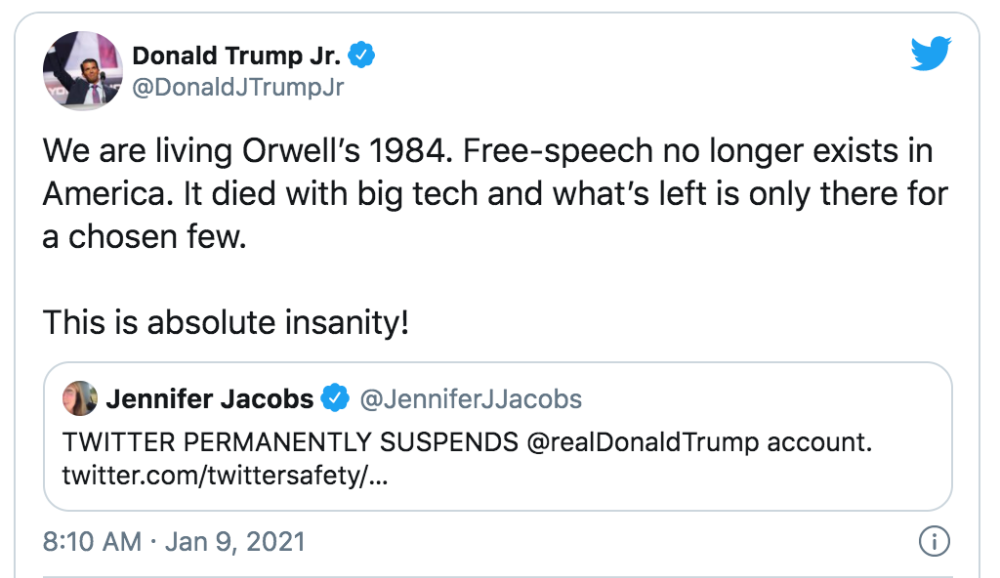The image size is (1000, 578).
Task: Click the Twitter bird logo
Action: coord(931,53)
